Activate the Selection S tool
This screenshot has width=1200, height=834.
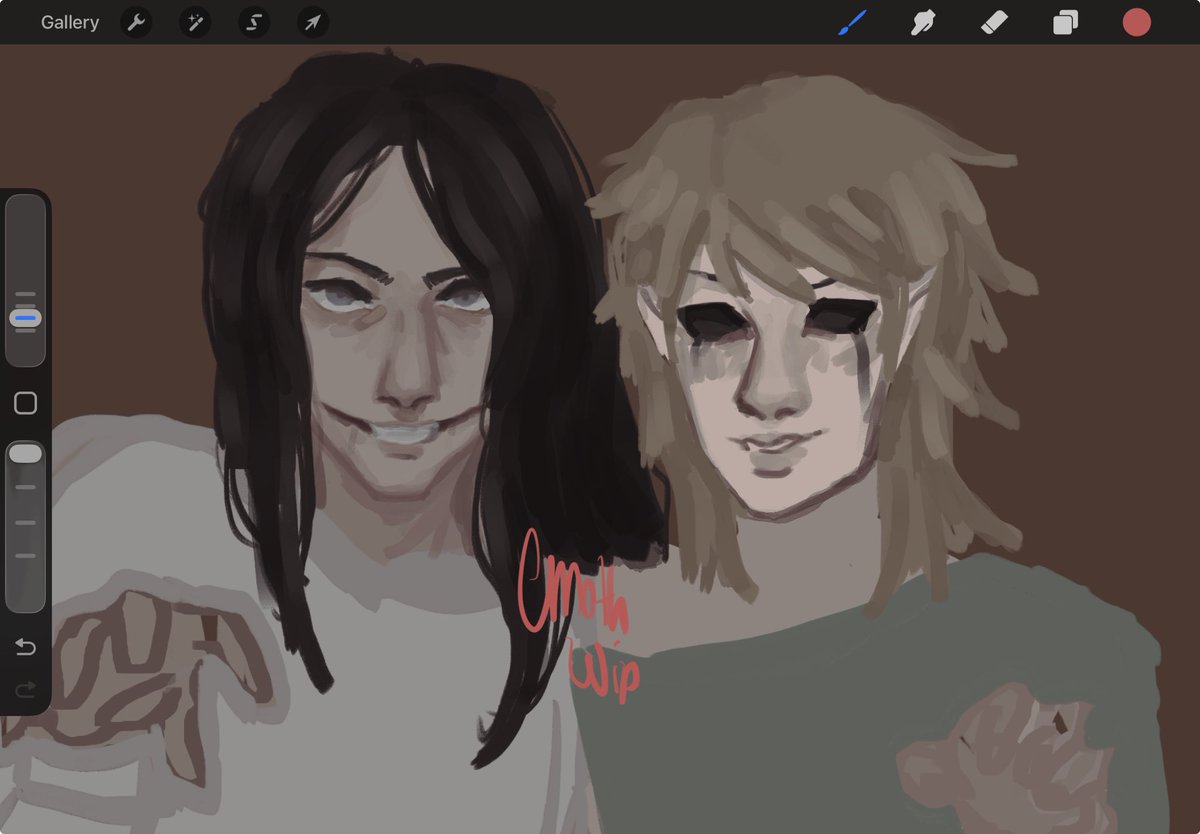click(254, 22)
